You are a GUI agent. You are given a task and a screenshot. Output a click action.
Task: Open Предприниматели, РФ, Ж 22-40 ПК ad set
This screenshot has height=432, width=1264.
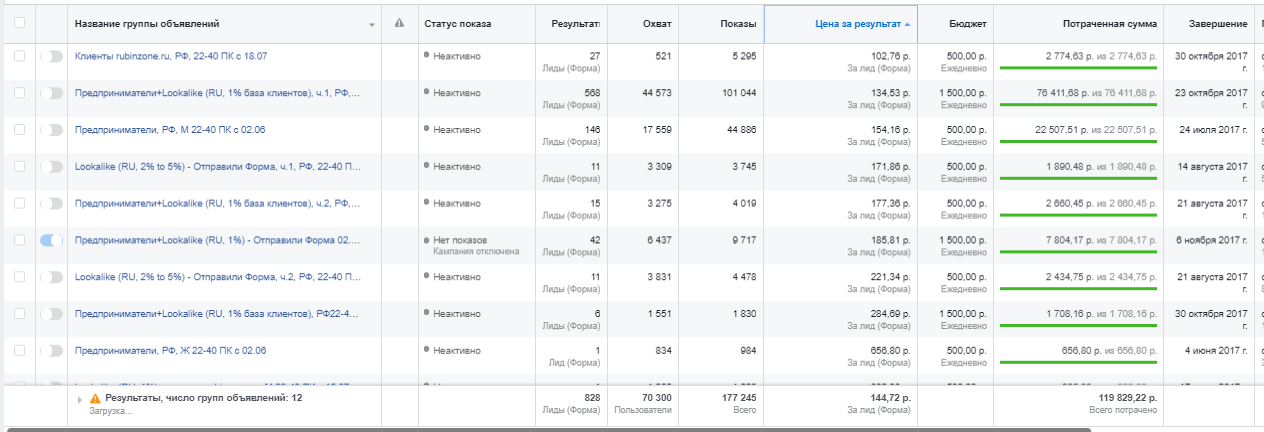click(x=170, y=350)
